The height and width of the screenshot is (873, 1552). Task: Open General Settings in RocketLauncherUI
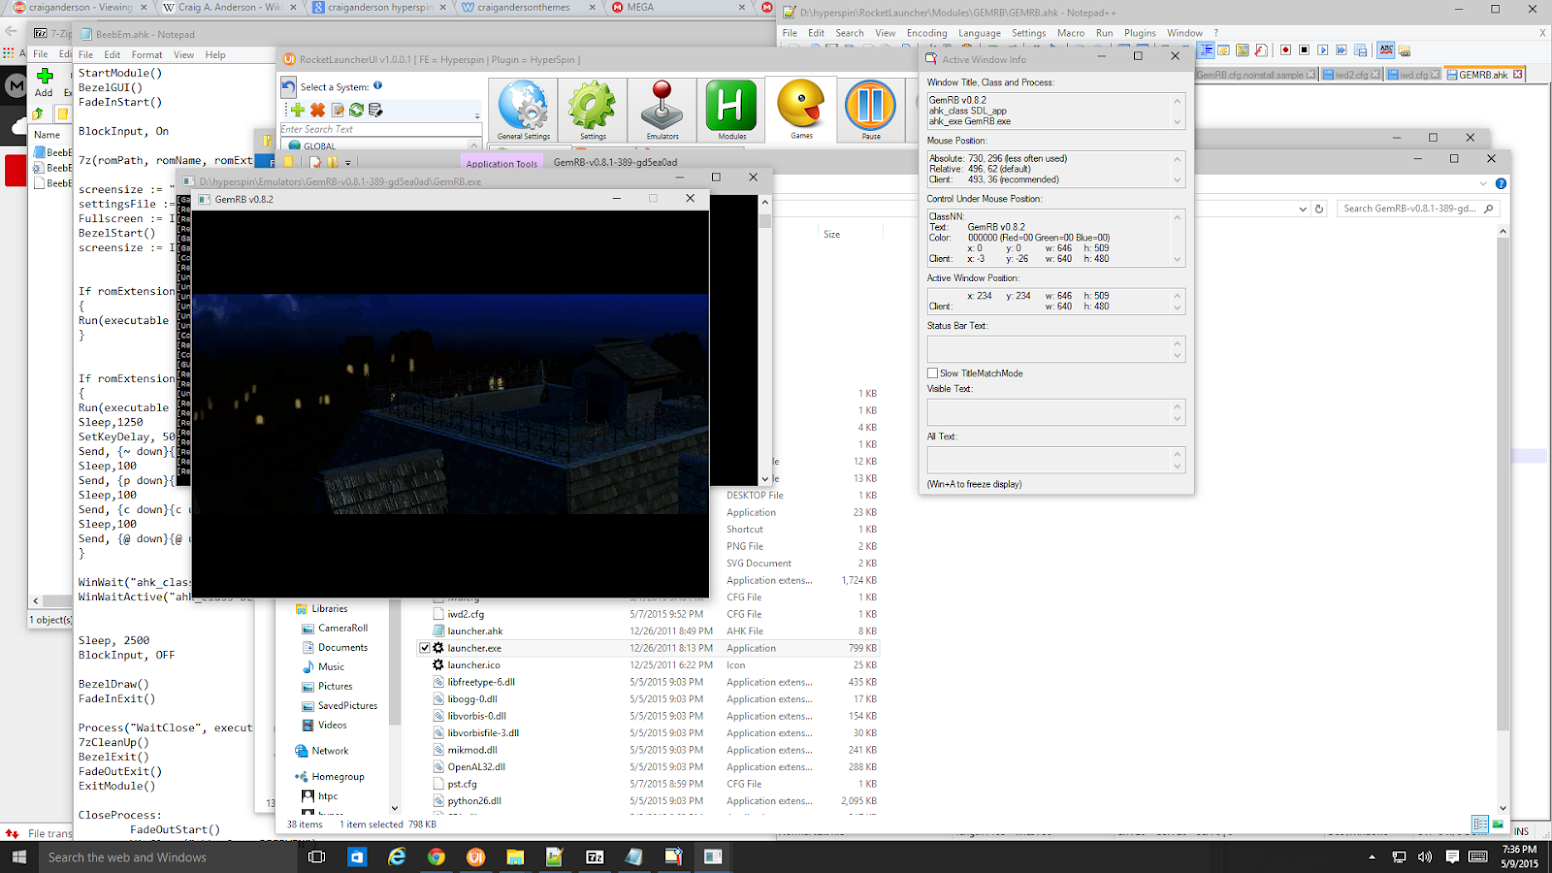click(x=523, y=109)
